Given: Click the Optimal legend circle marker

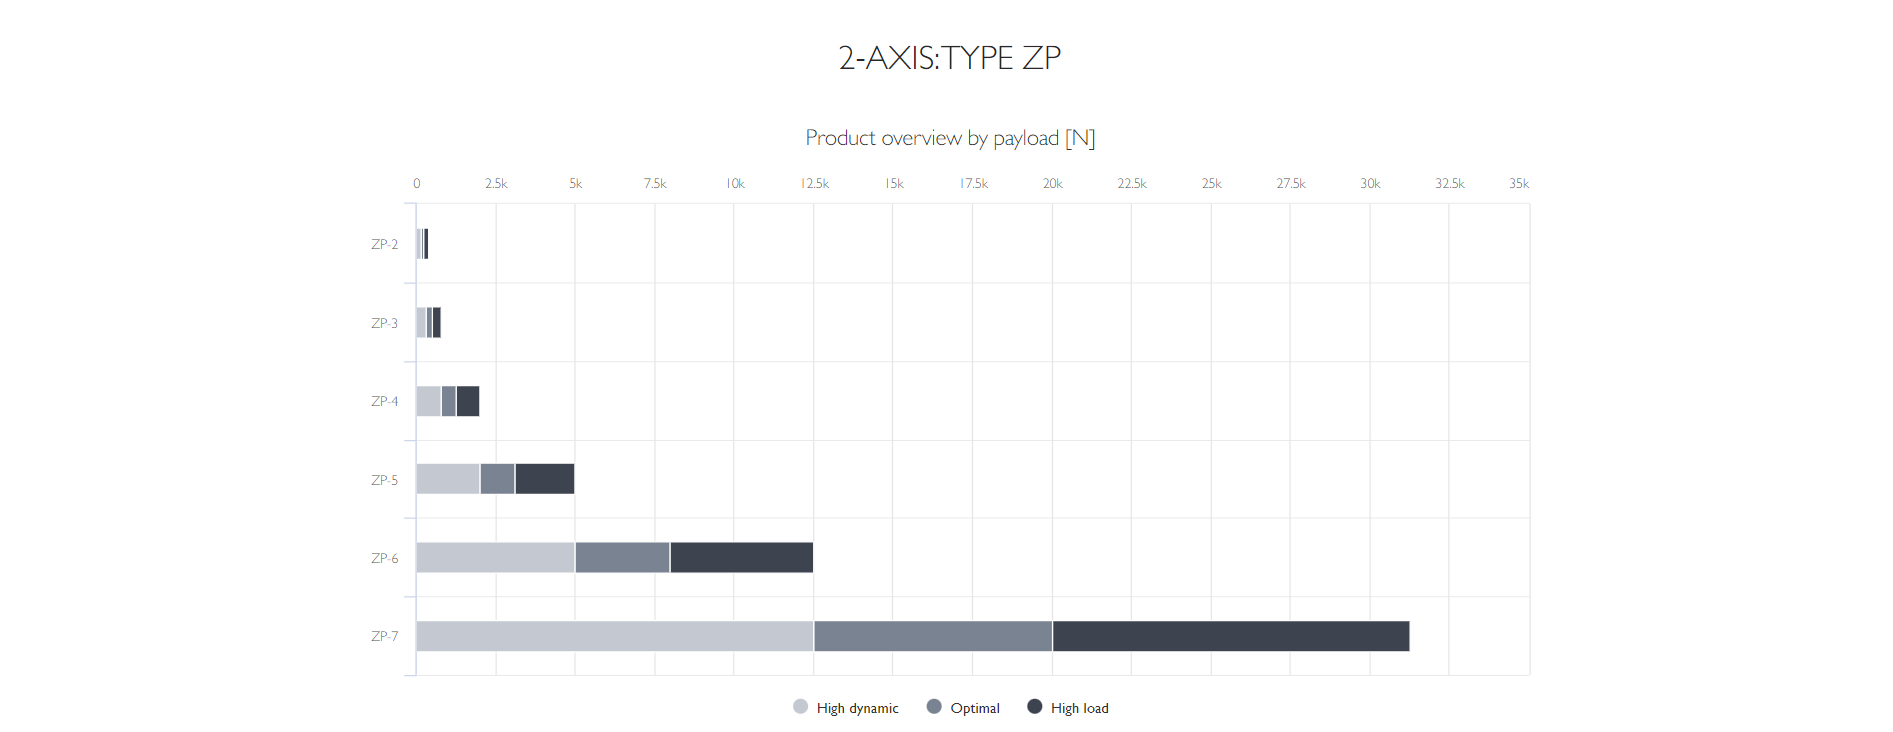Looking at the screenshot, I should pos(934,707).
